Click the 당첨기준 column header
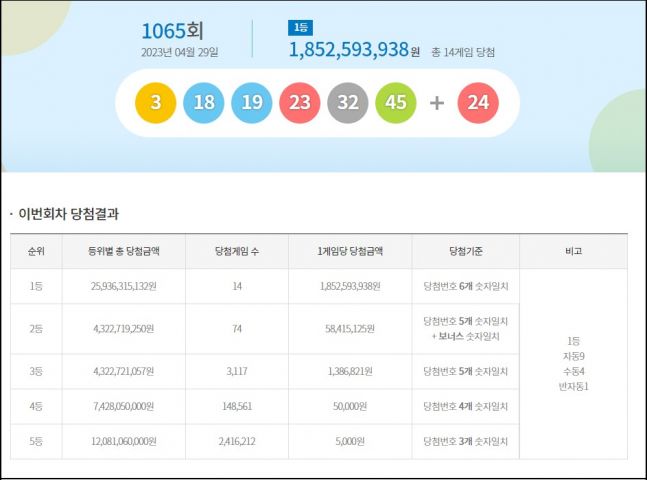Image resolution: width=647 pixels, height=480 pixels. (466, 251)
